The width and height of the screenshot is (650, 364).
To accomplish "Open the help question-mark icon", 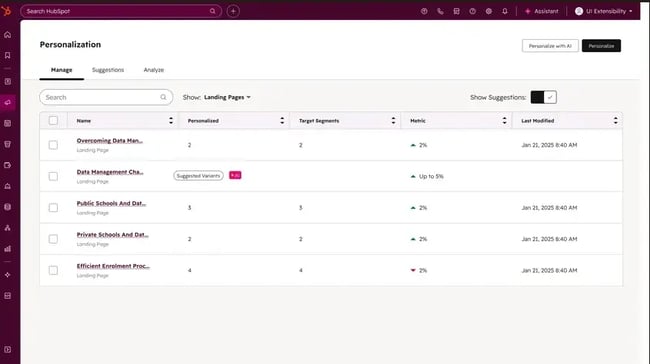I will tap(473, 11).
